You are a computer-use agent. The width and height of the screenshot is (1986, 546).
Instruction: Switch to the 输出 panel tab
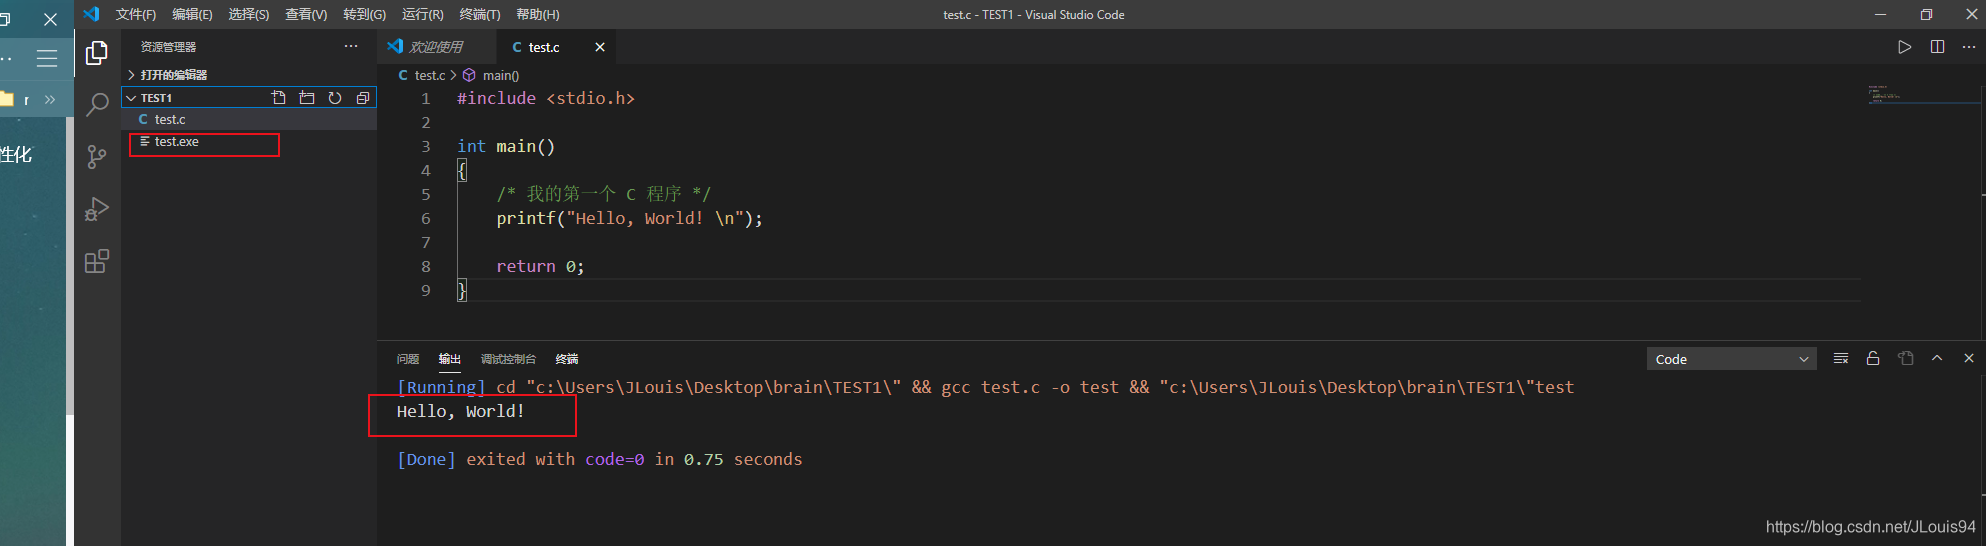point(450,359)
